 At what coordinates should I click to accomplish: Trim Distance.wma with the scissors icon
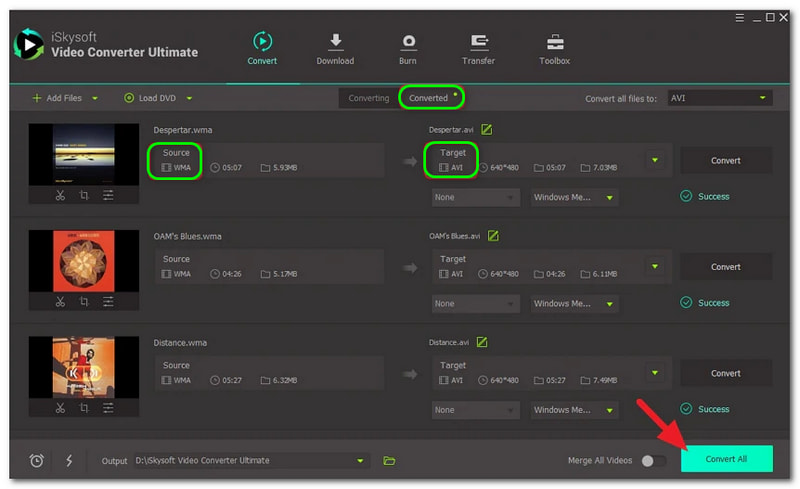pos(60,408)
